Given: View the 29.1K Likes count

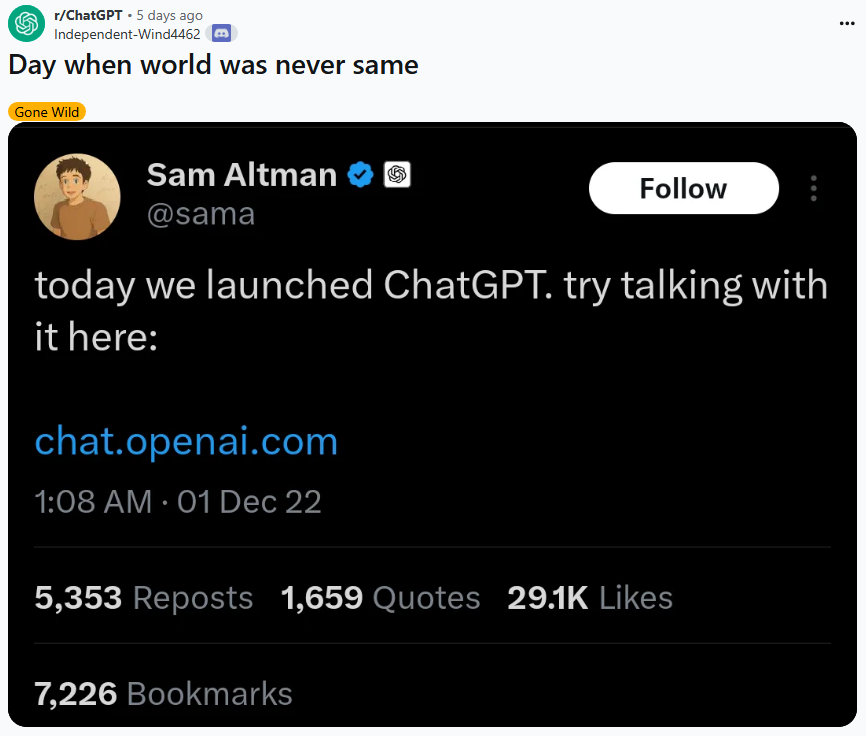Looking at the screenshot, I should coord(590,598).
